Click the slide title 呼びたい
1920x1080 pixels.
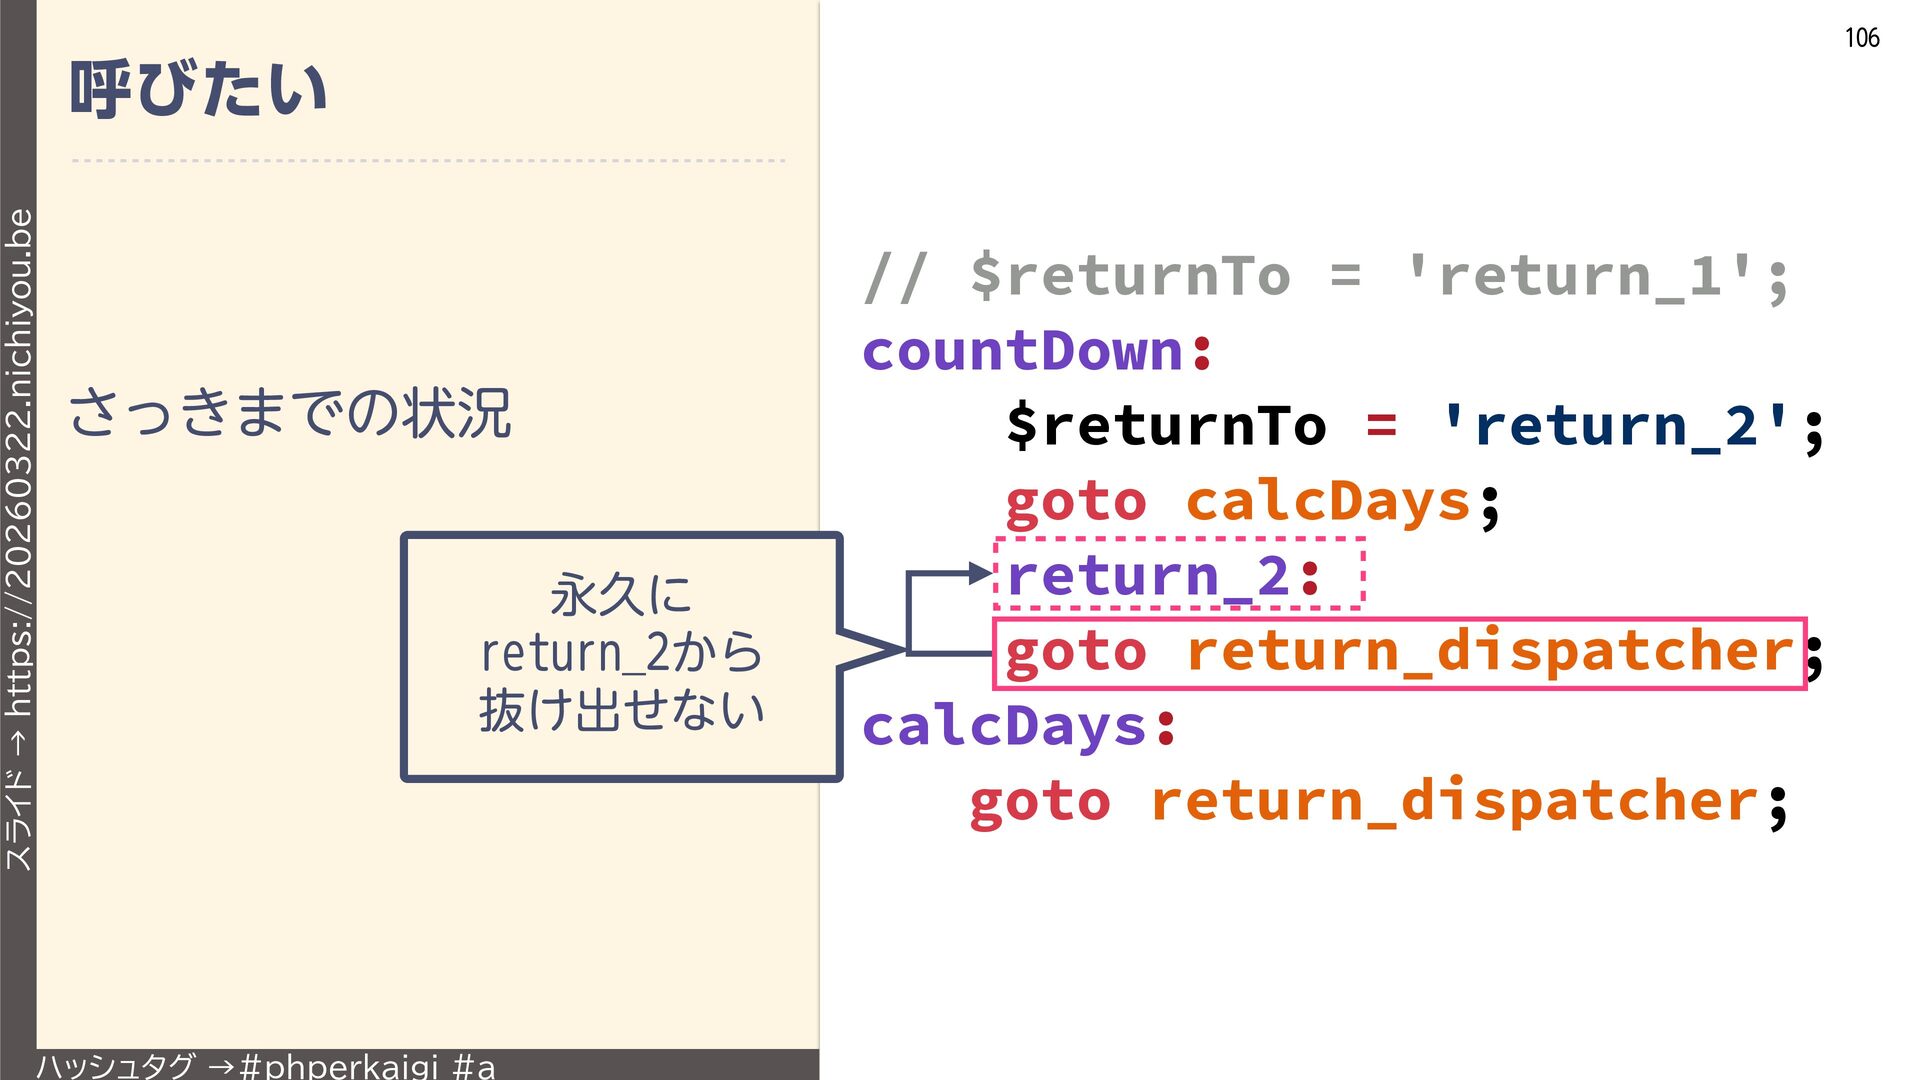point(198,89)
